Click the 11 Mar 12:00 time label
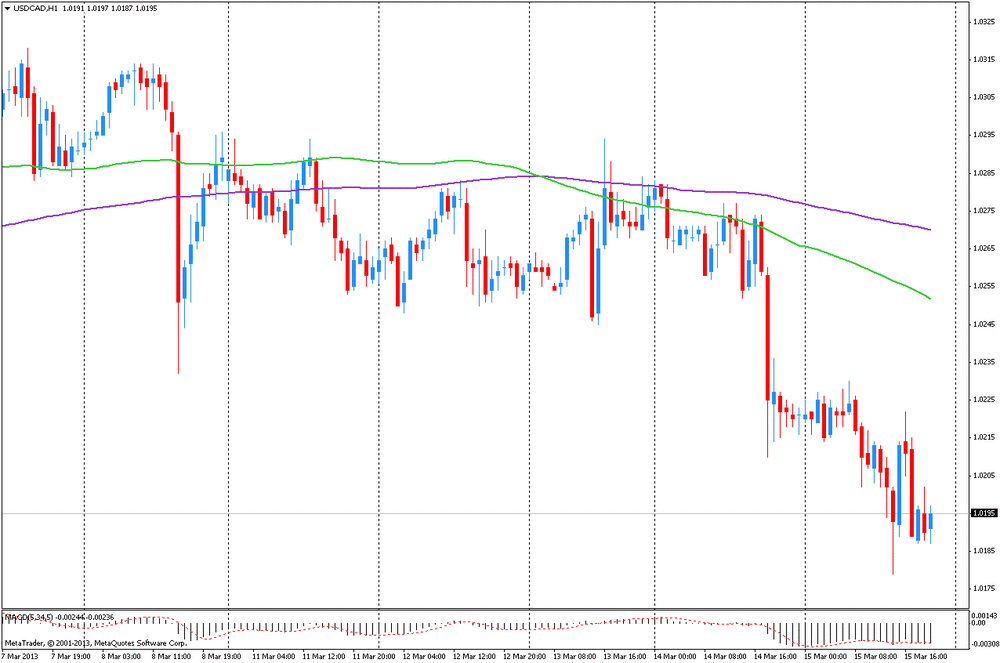The image size is (1000, 663). pyautogui.click(x=323, y=656)
